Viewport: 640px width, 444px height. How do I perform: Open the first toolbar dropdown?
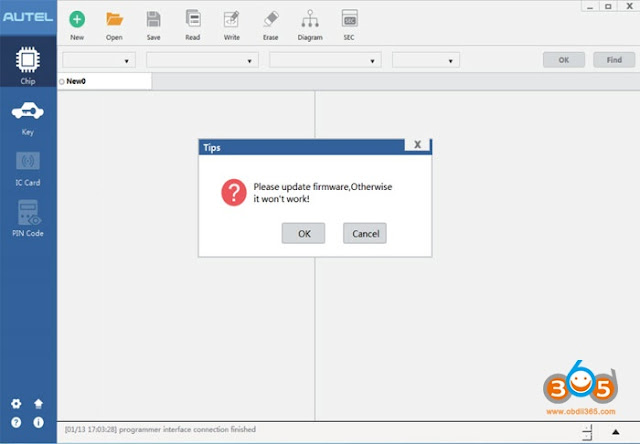[x=99, y=60]
